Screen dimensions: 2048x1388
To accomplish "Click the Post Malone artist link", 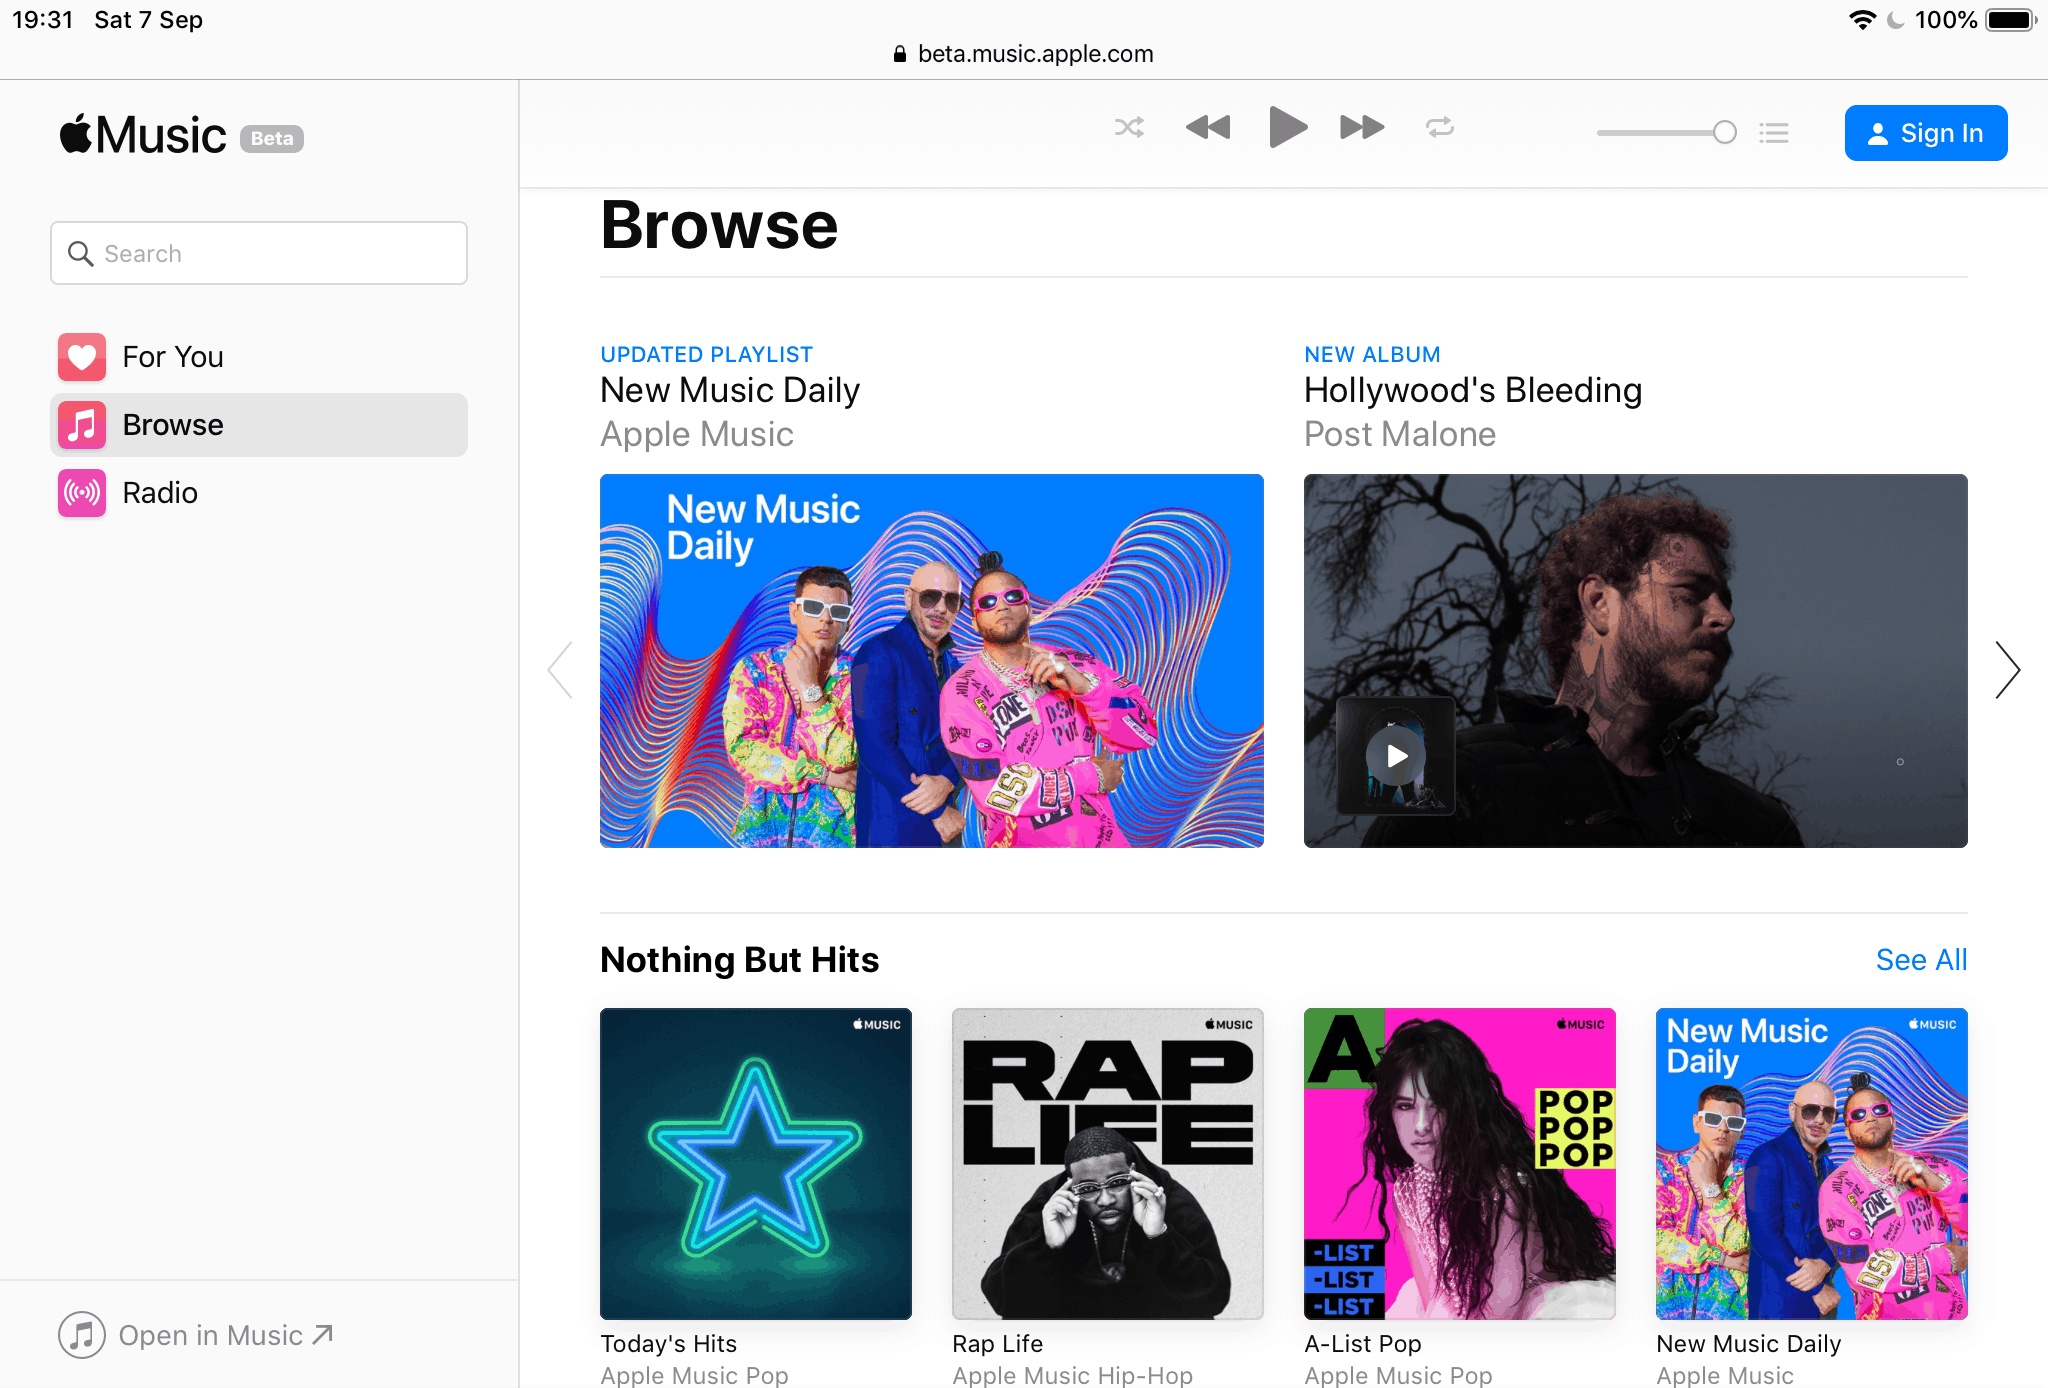I will coord(1400,434).
